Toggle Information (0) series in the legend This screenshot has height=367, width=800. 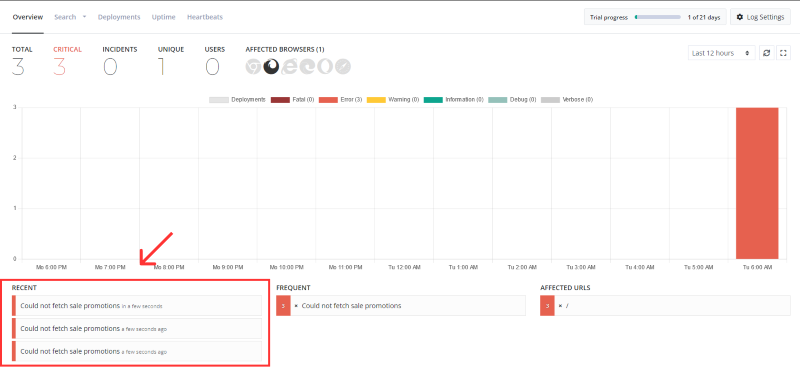(454, 100)
